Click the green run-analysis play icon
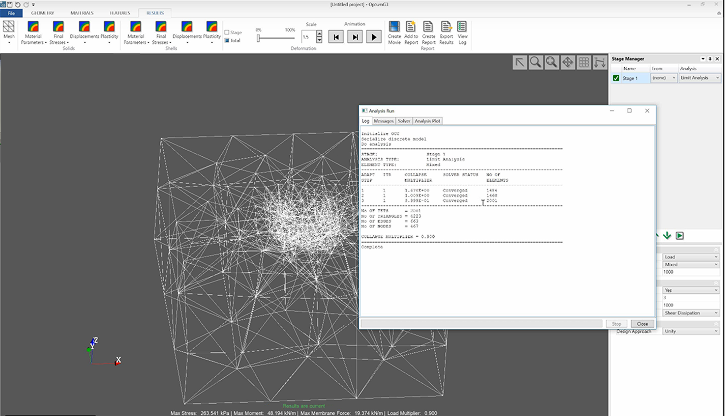725x416 pixels. (x=680, y=236)
